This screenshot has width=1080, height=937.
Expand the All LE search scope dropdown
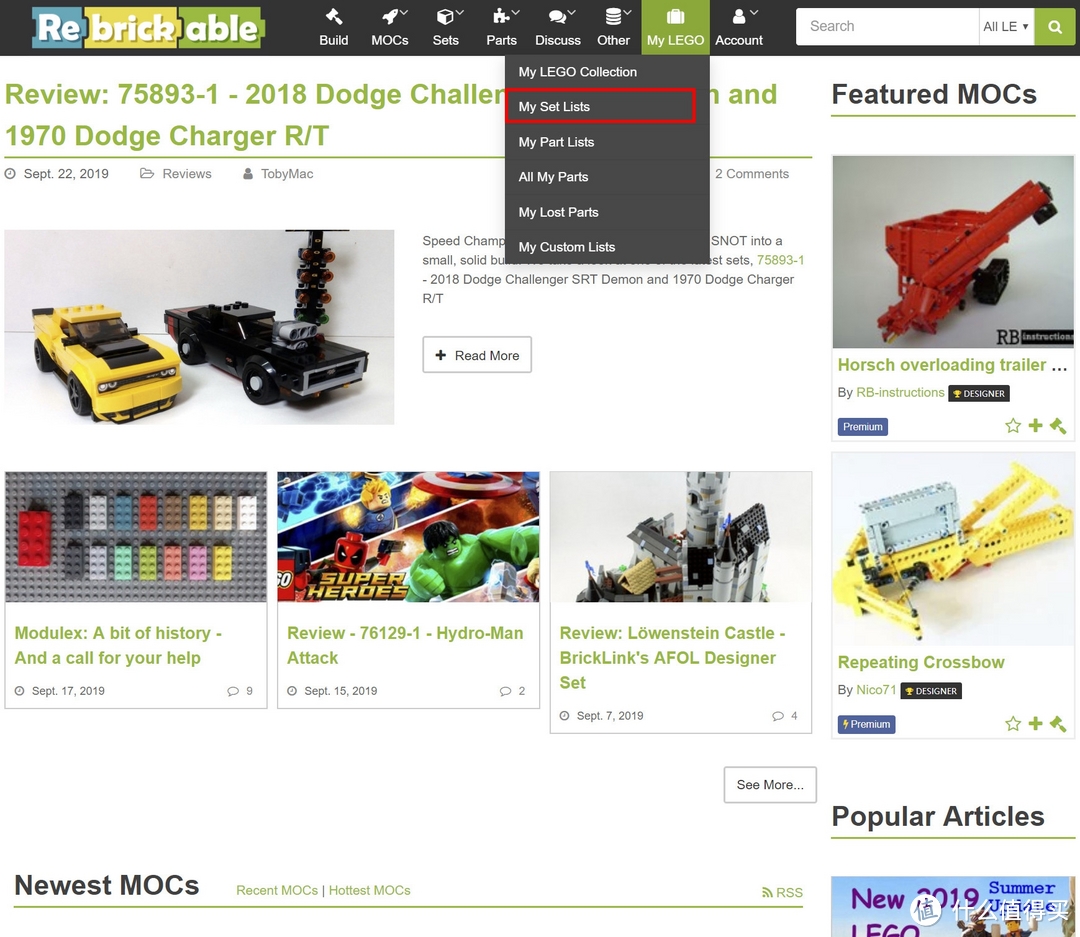(x=1006, y=27)
